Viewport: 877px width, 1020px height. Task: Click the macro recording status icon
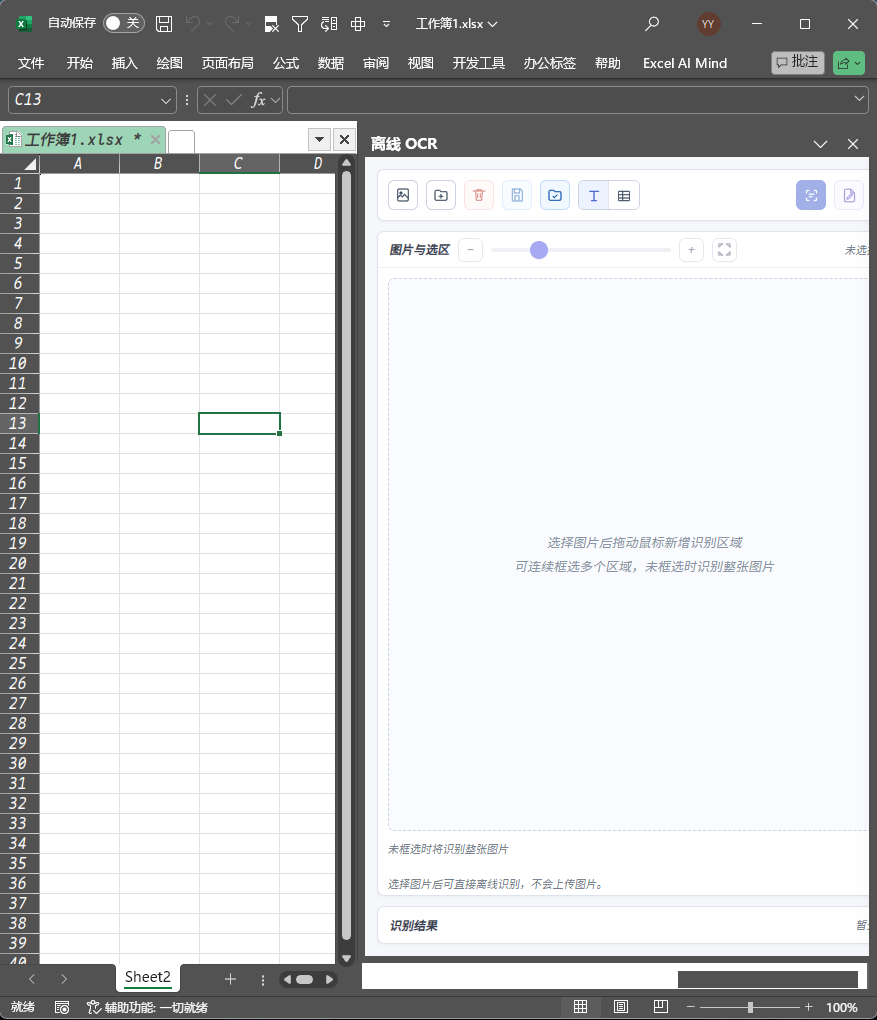point(62,1007)
